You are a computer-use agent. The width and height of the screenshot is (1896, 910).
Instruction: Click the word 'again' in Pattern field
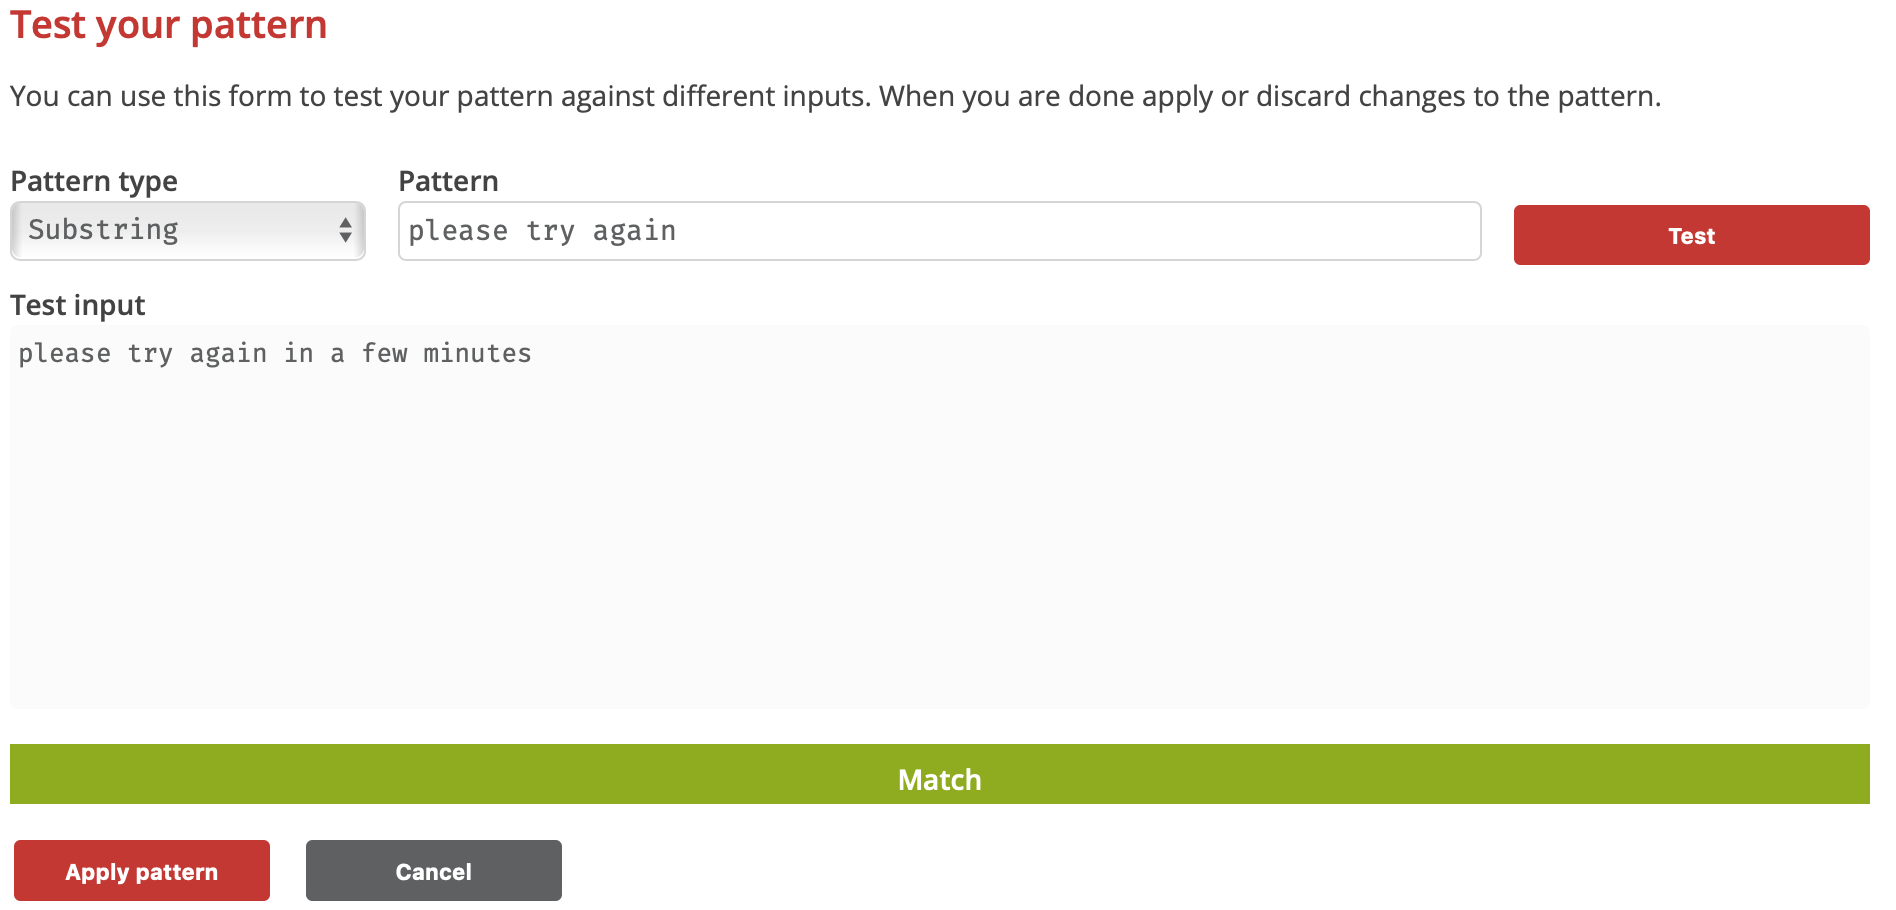click(x=634, y=231)
